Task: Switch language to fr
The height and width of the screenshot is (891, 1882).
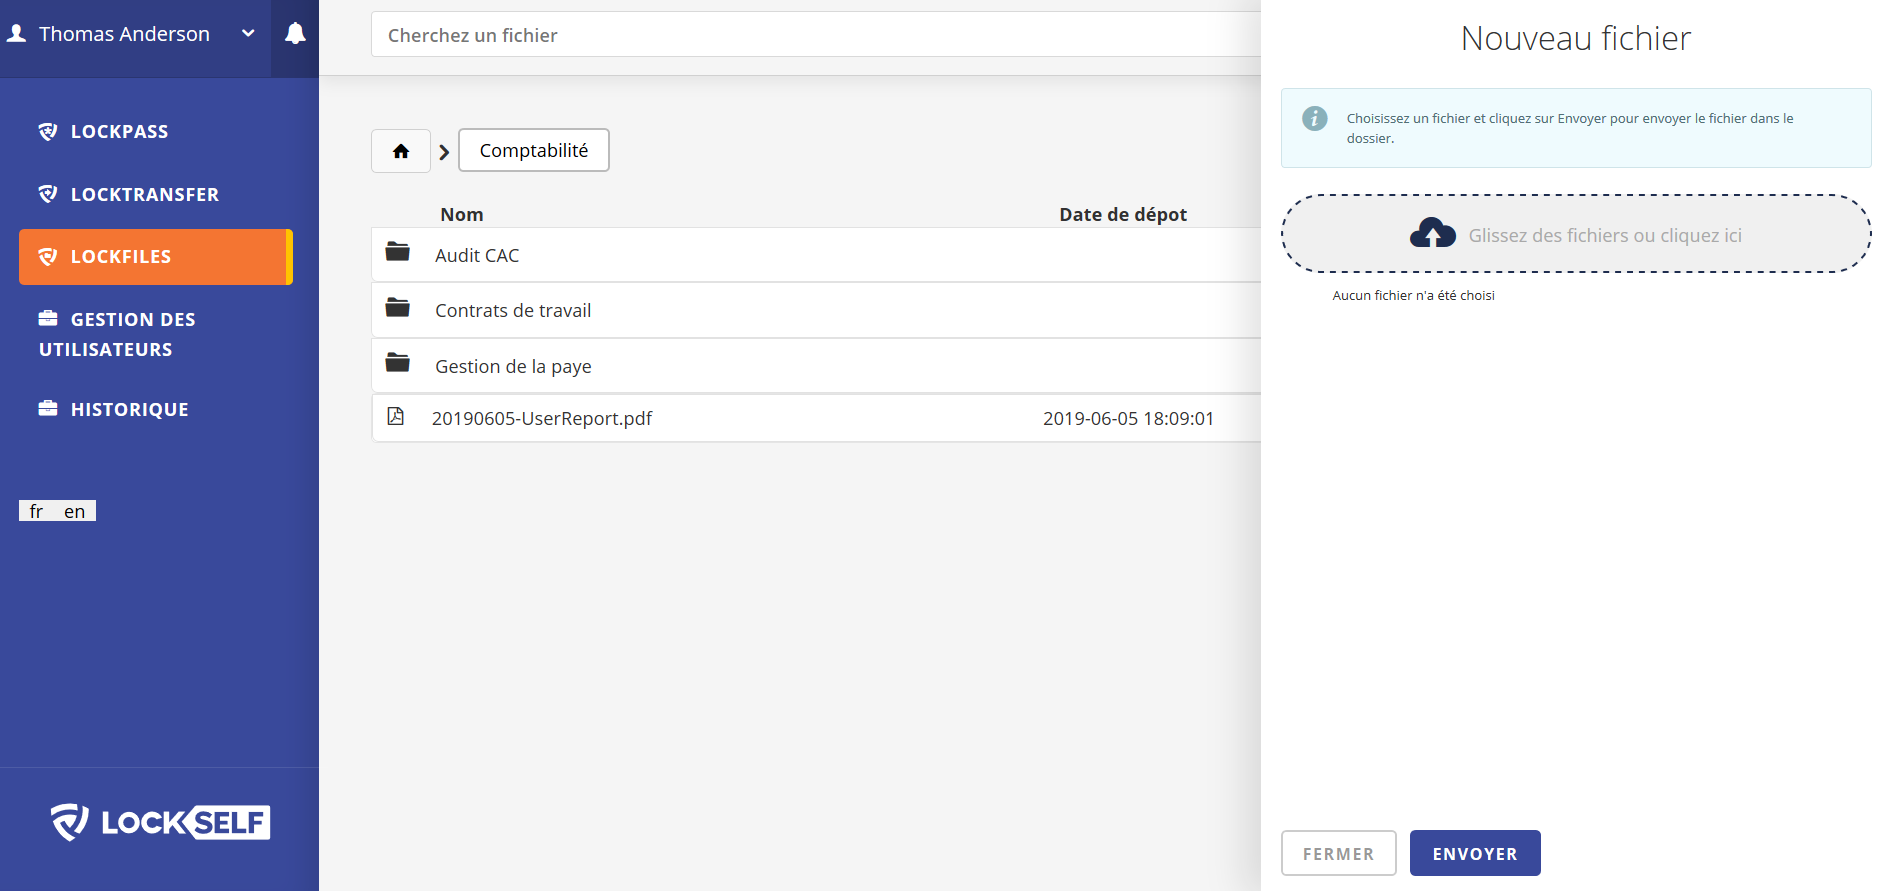Action: (x=36, y=511)
